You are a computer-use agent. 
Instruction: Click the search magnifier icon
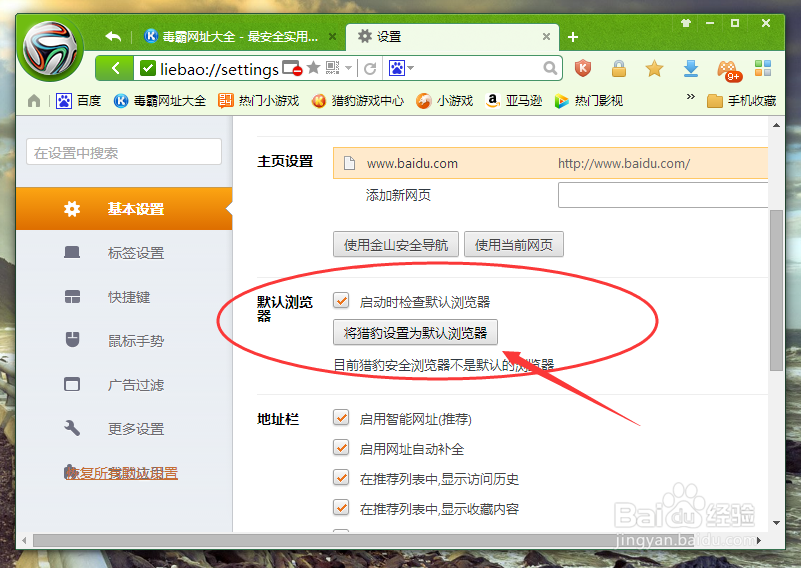pyautogui.click(x=550, y=68)
